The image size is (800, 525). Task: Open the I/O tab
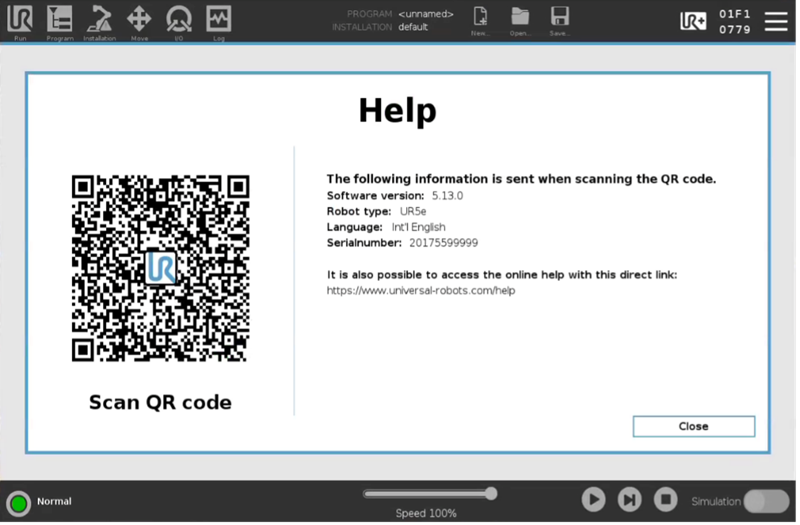pos(179,20)
